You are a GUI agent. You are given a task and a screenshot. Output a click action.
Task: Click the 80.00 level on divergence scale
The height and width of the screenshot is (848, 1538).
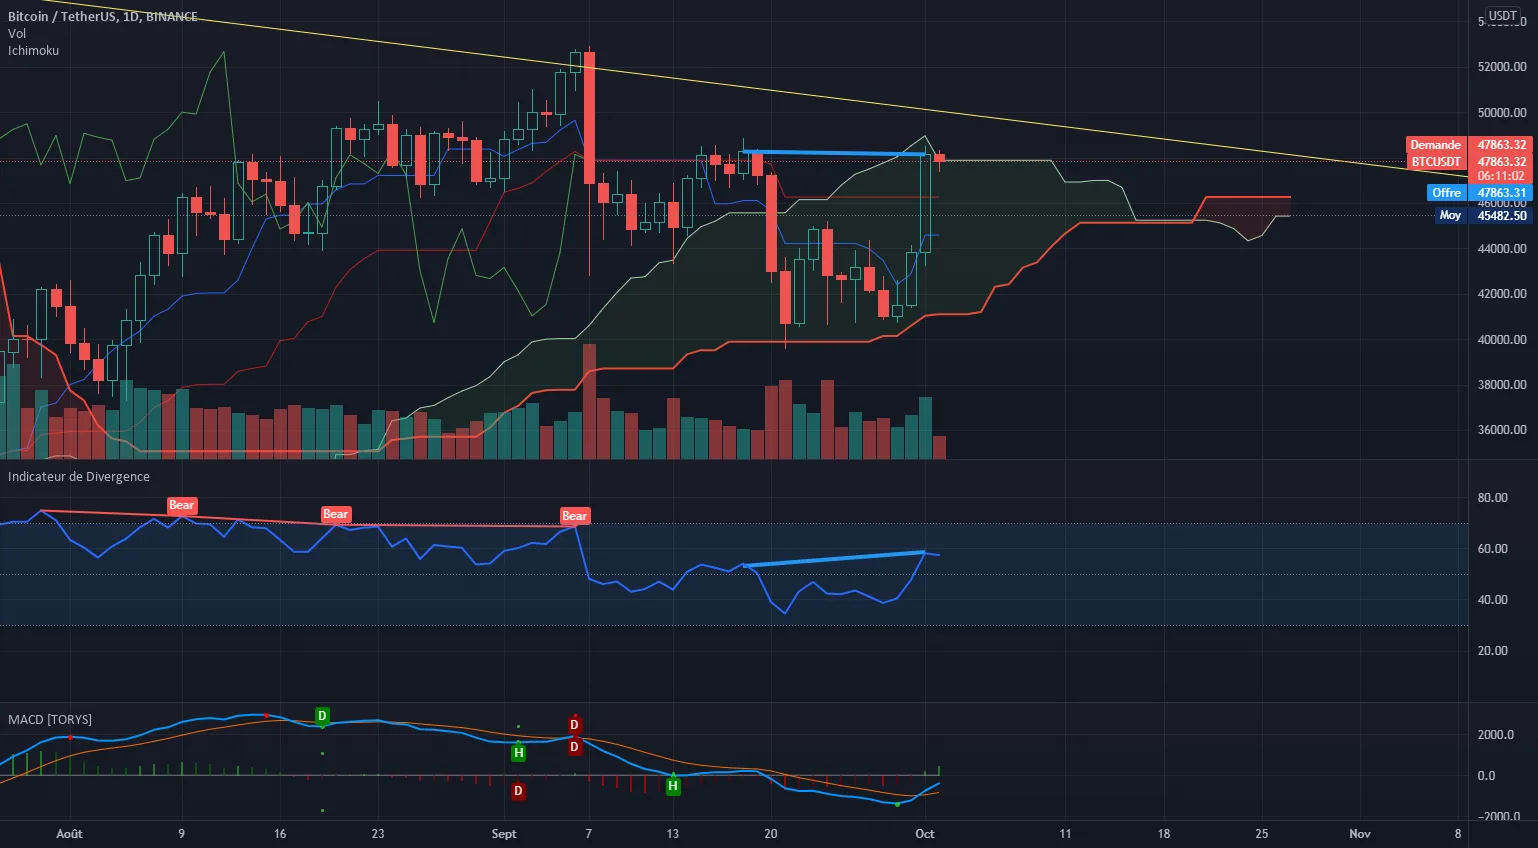[1493, 498]
